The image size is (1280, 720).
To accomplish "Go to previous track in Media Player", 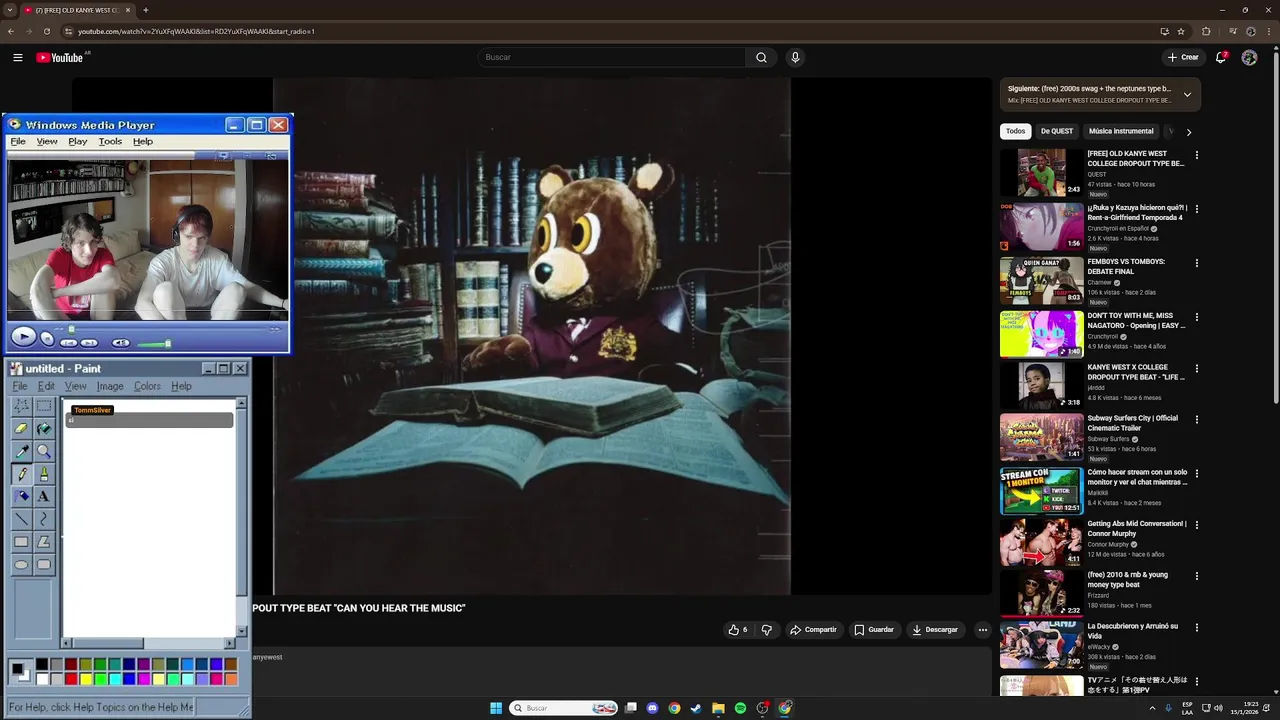I will (68, 343).
